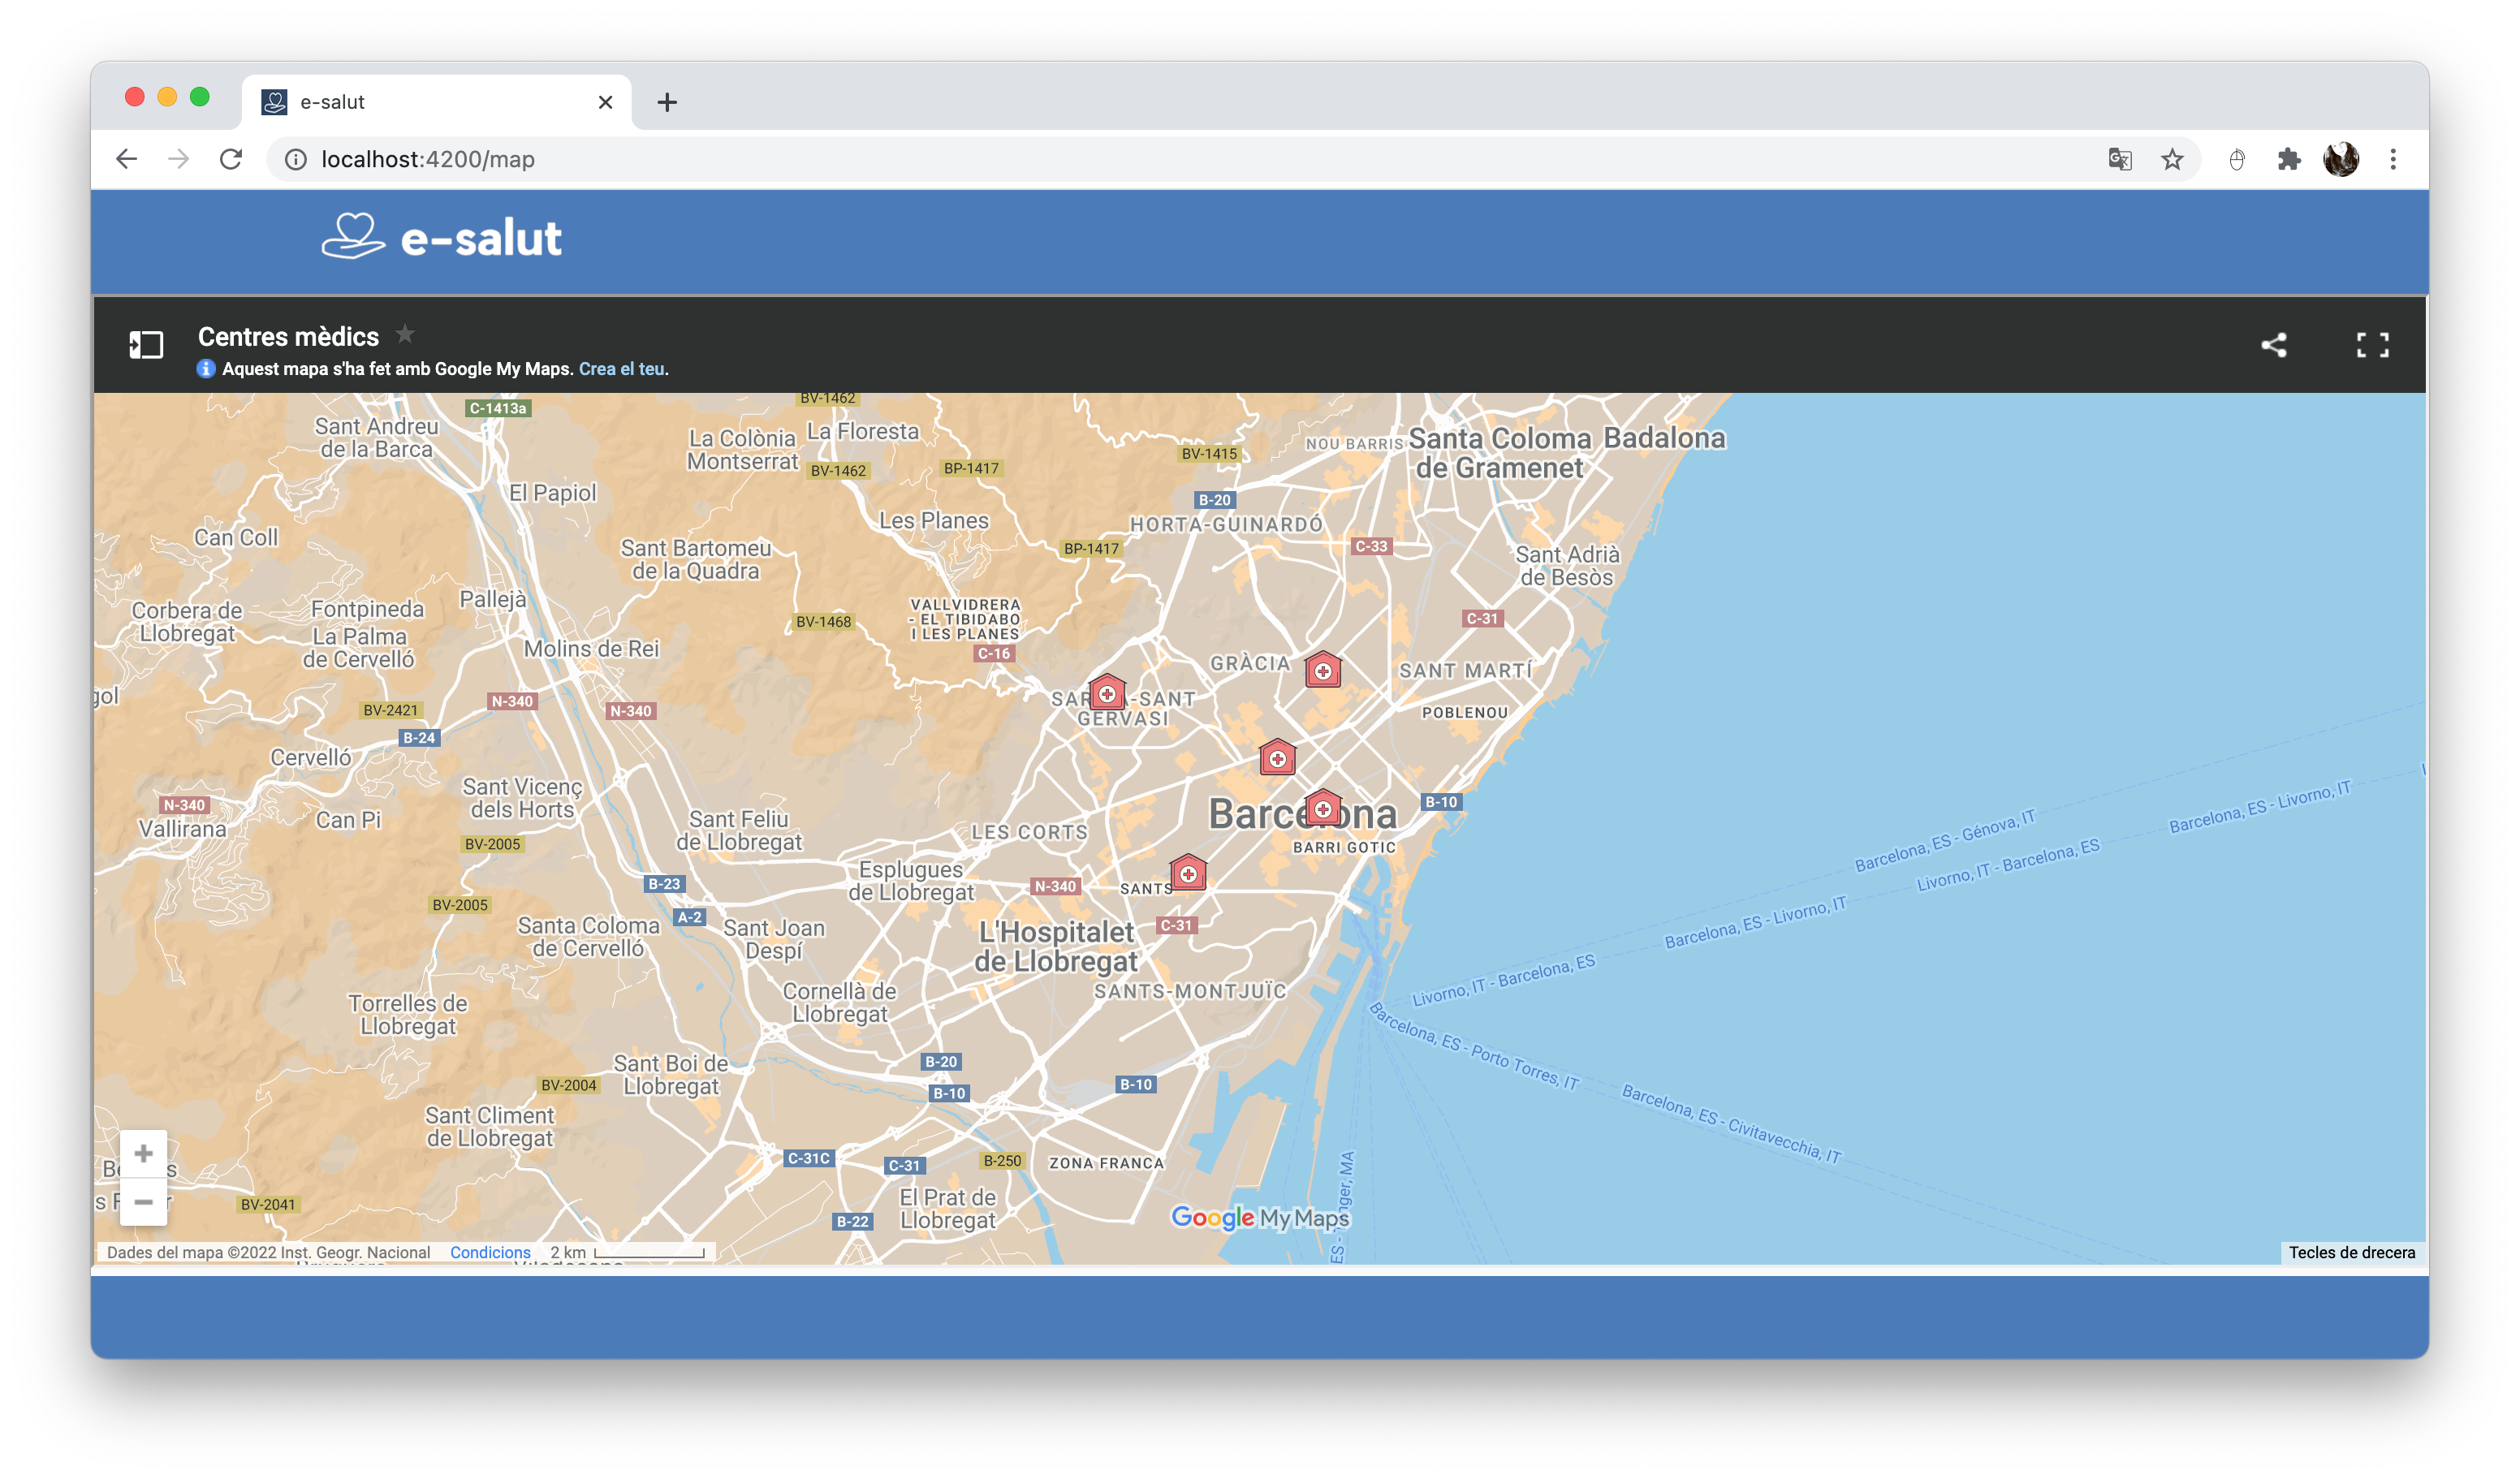Open a new browser tab
2520x1479 pixels.
[667, 102]
